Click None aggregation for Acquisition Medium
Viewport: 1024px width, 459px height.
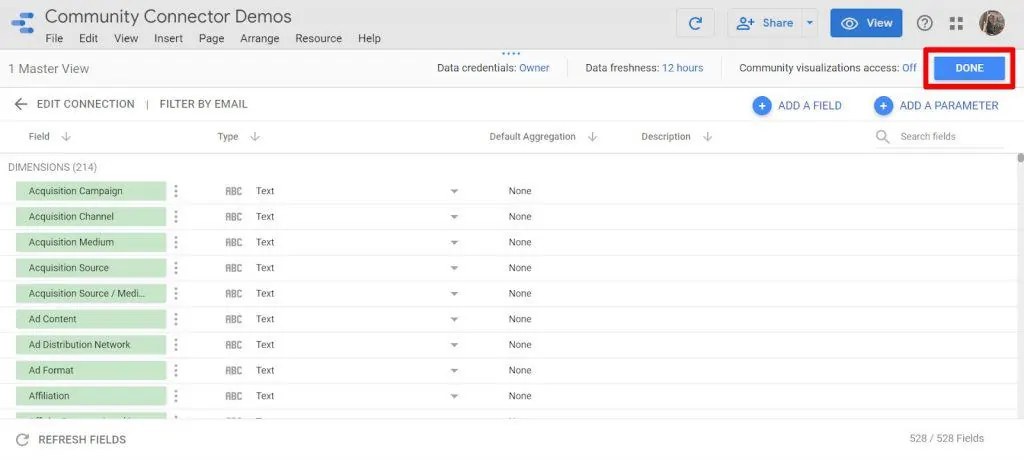(x=520, y=242)
